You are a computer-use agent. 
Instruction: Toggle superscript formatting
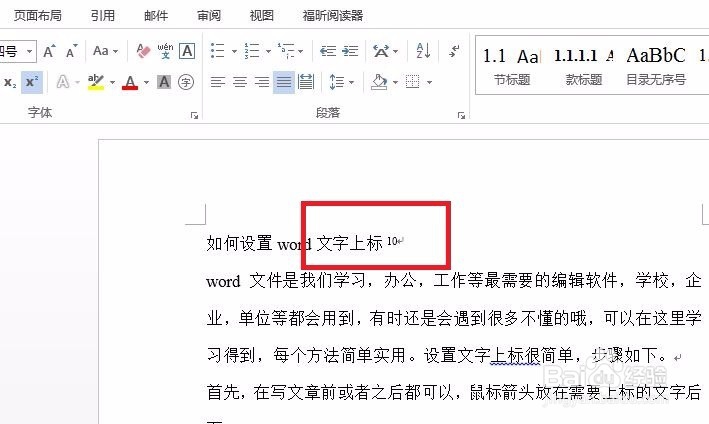[32, 82]
